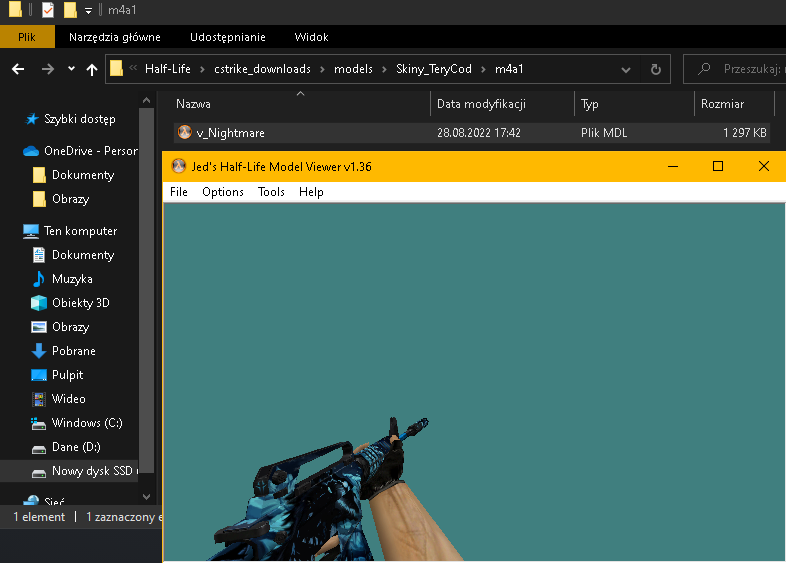
Task: Open quick access toolbar customize dropdown
Action: coord(88,11)
